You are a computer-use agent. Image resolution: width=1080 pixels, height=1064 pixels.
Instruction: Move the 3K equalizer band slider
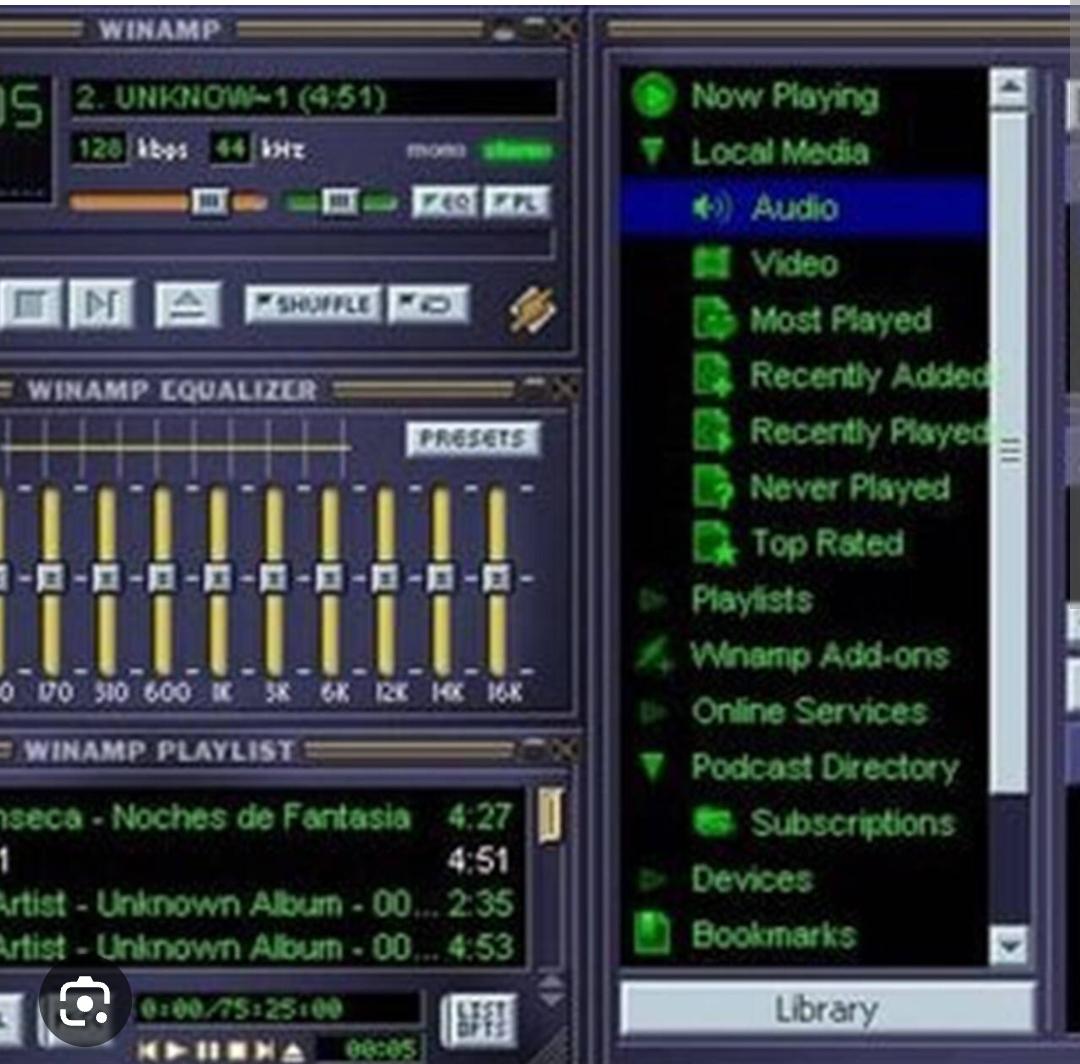pos(273,579)
